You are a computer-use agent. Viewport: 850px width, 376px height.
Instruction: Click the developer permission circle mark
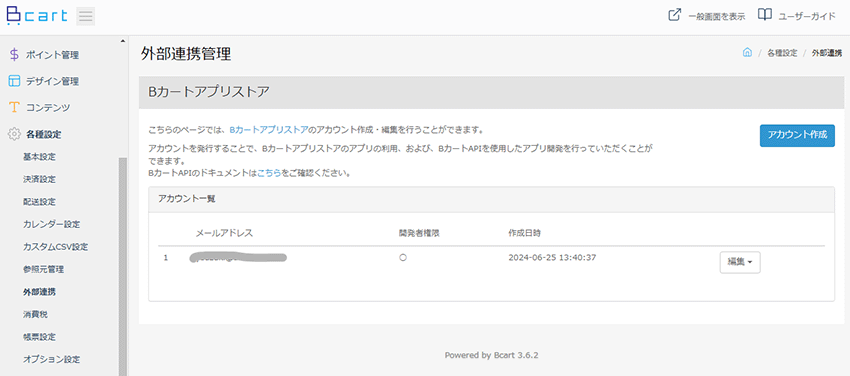[402, 258]
